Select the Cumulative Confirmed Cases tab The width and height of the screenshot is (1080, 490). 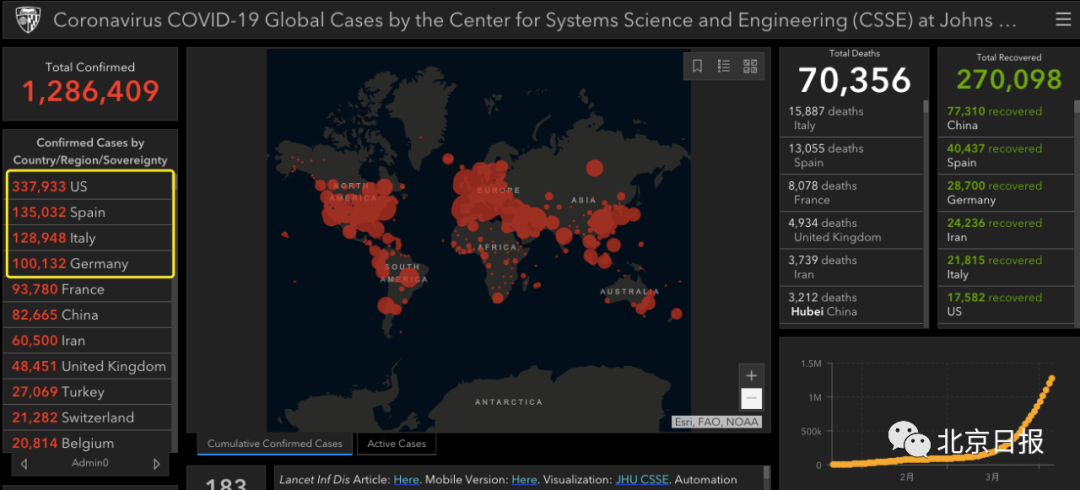(274, 444)
